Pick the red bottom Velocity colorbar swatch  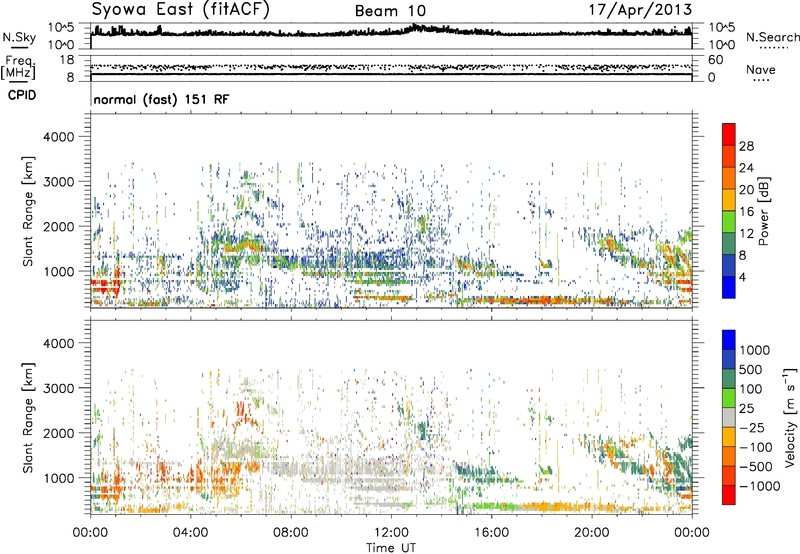(729, 495)
